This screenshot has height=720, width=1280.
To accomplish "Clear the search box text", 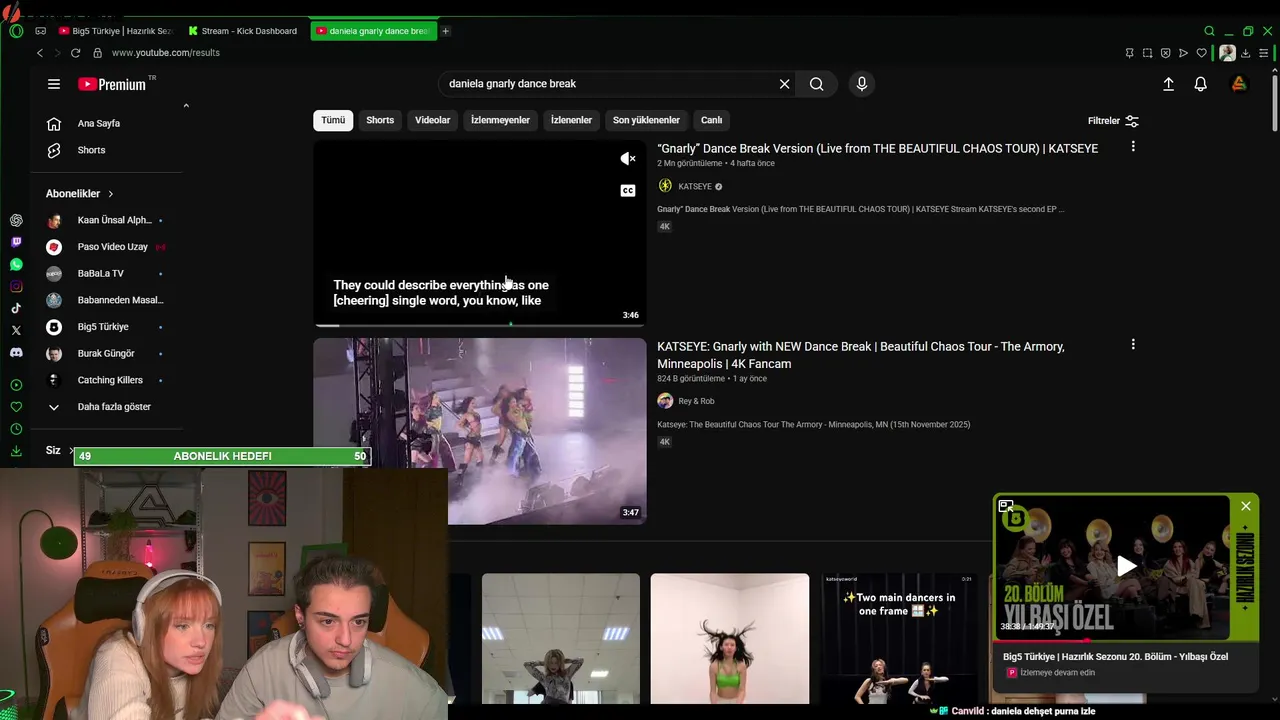I will [784, 84].
